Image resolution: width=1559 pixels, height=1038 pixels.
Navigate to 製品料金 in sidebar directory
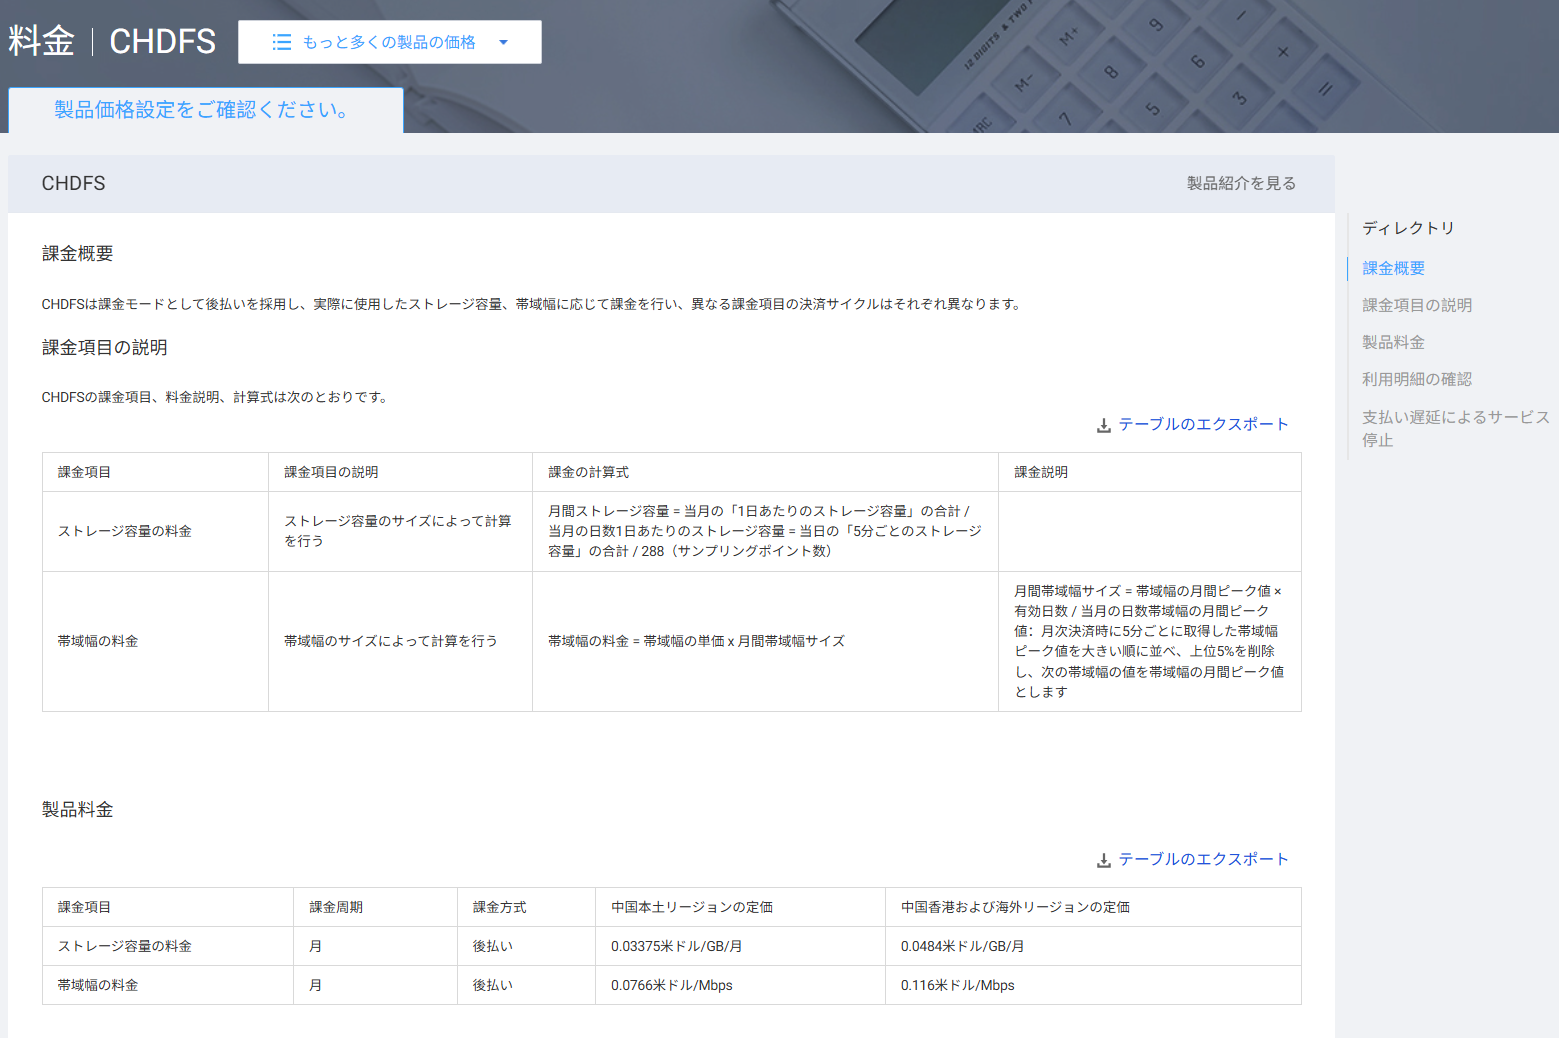[1393, 342]
